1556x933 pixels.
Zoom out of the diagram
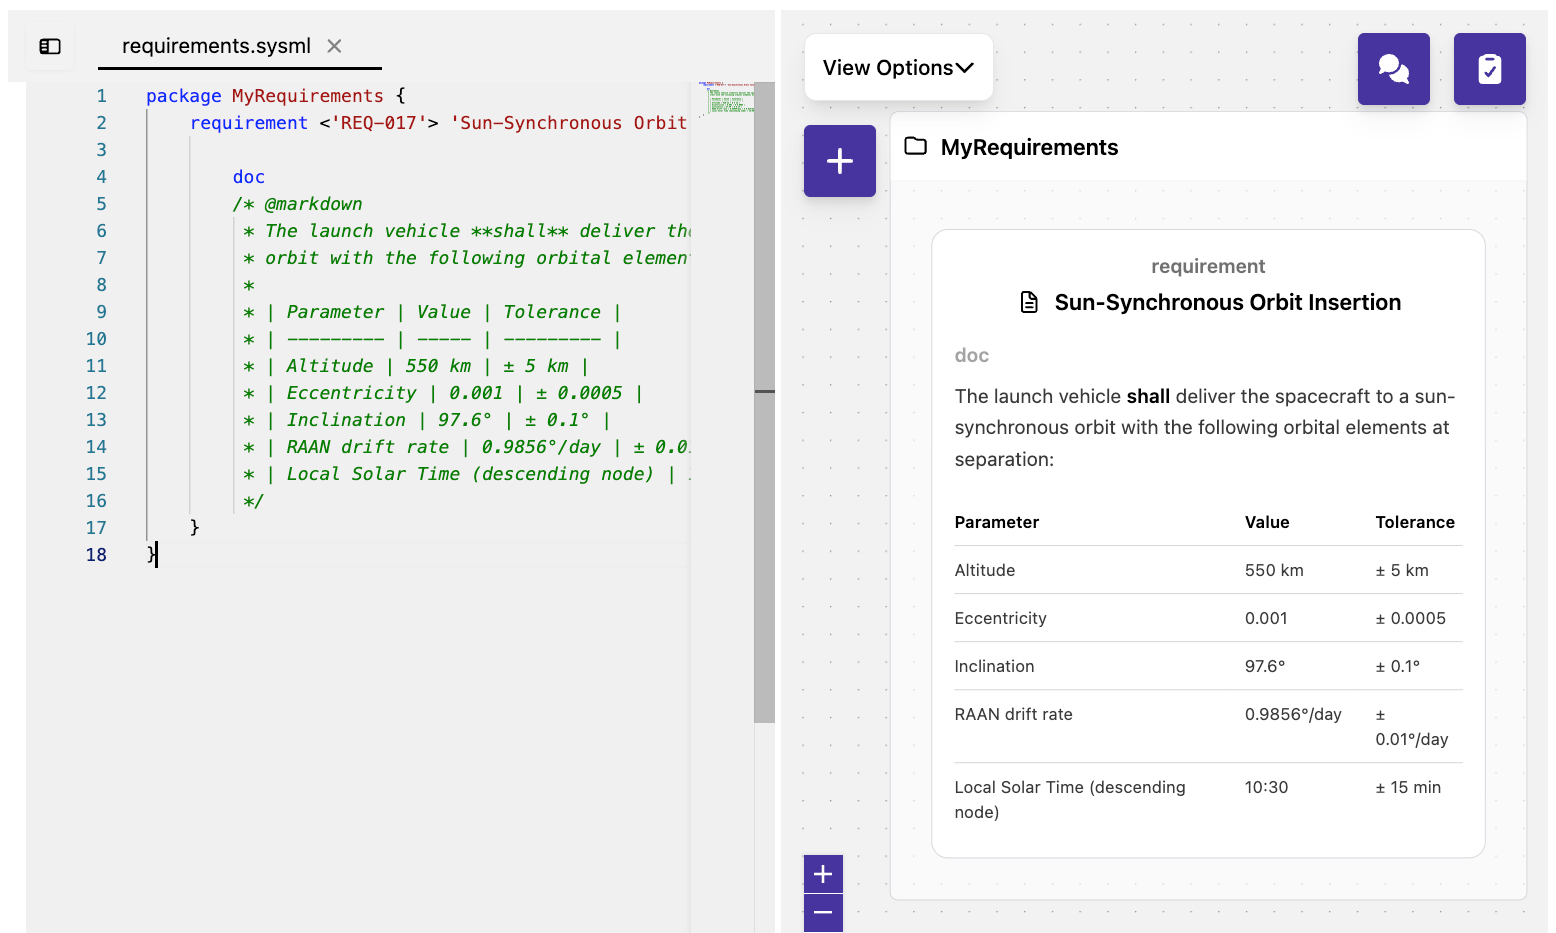[823, 912]
